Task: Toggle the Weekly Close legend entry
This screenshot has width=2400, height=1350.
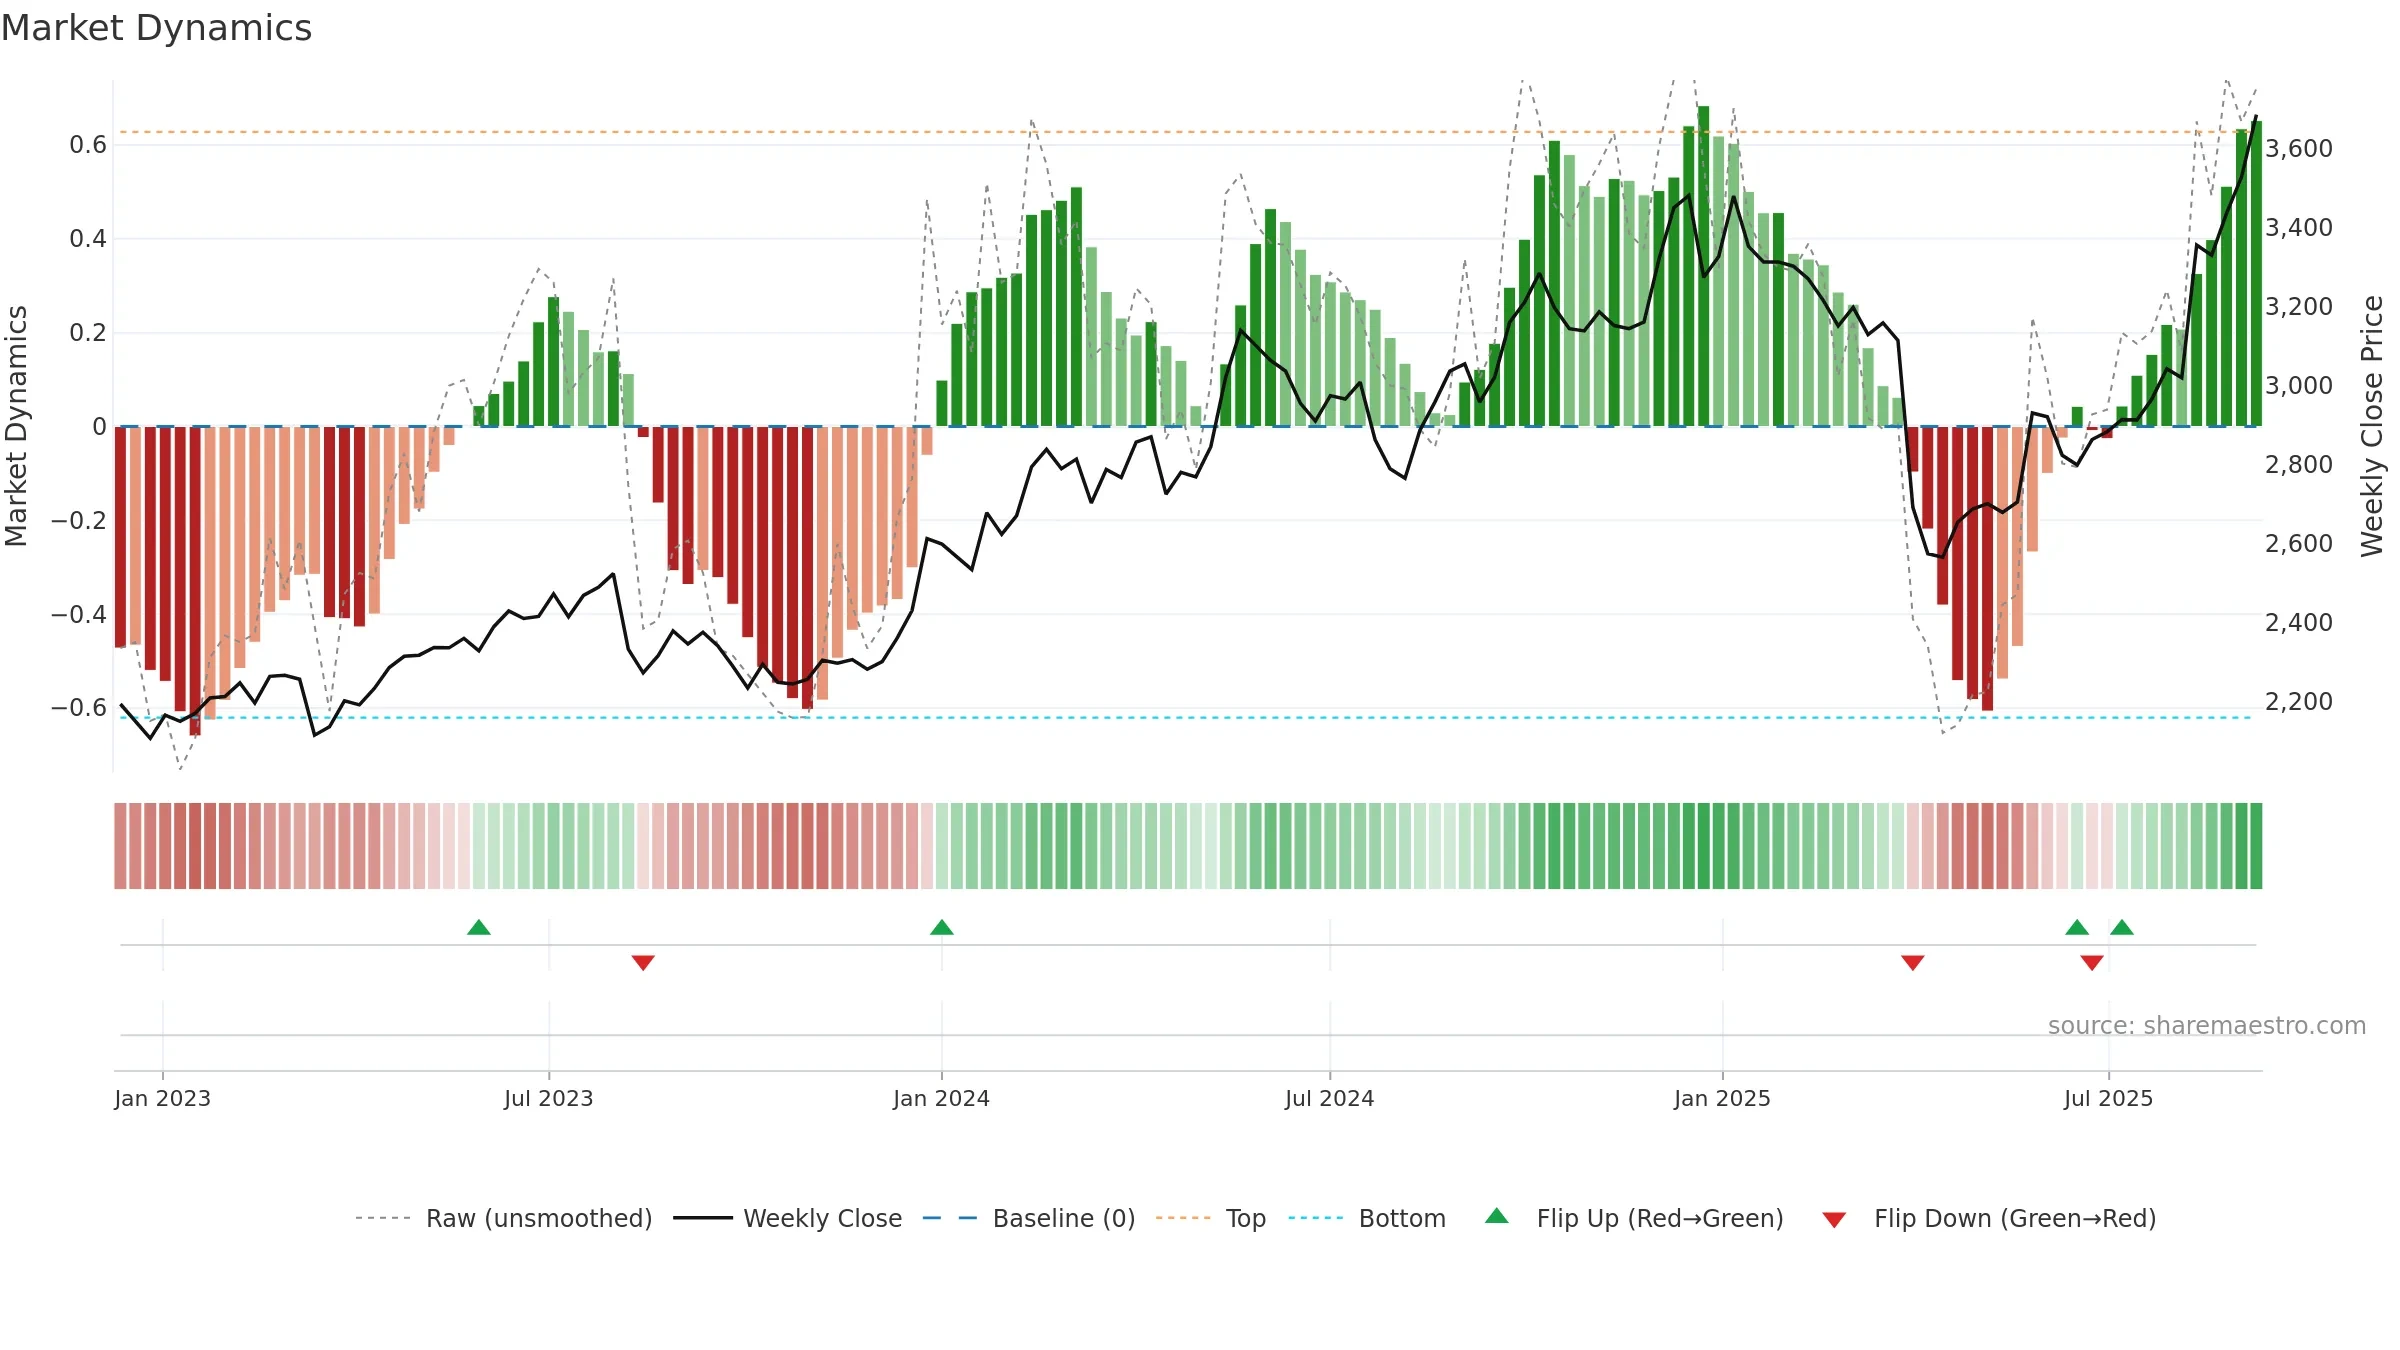Action: coord(788,1218)
